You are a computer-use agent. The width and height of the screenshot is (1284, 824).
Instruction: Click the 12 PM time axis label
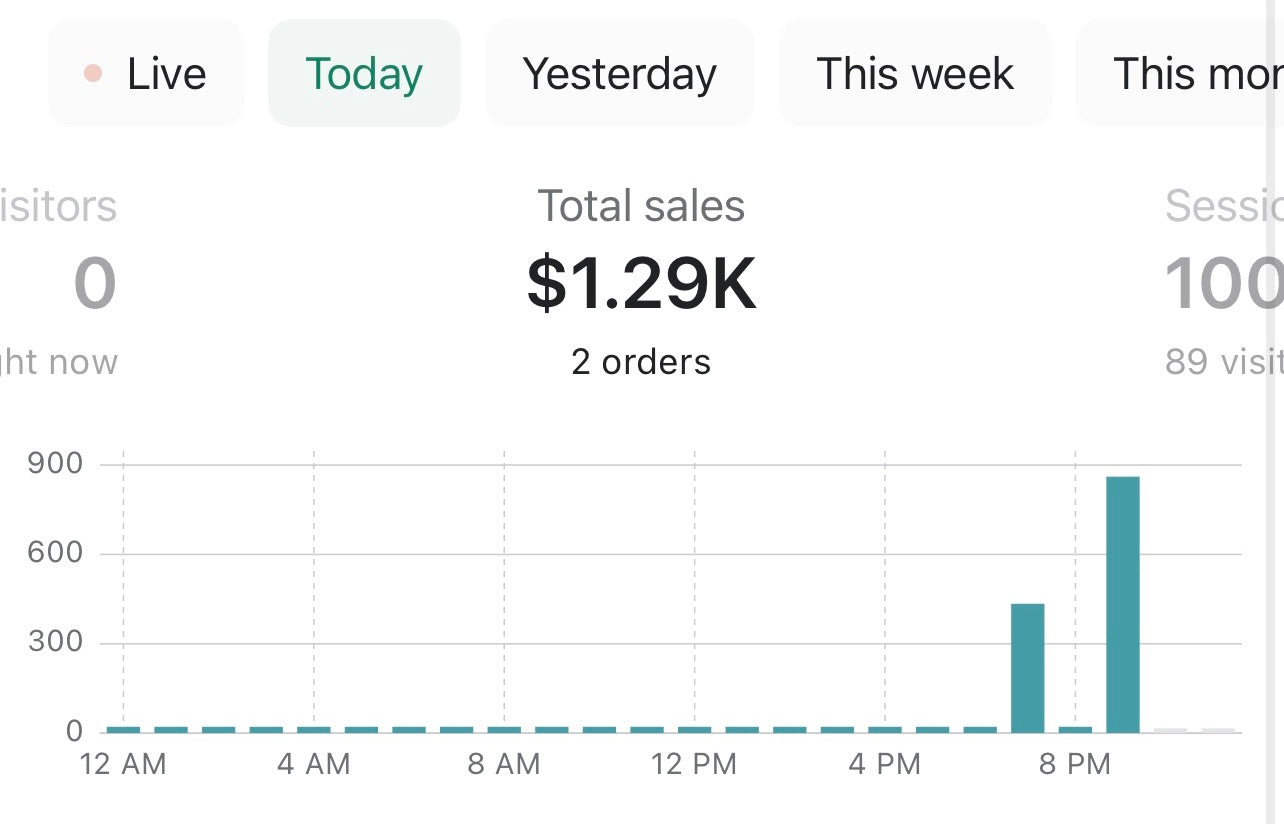click(694, 765)
